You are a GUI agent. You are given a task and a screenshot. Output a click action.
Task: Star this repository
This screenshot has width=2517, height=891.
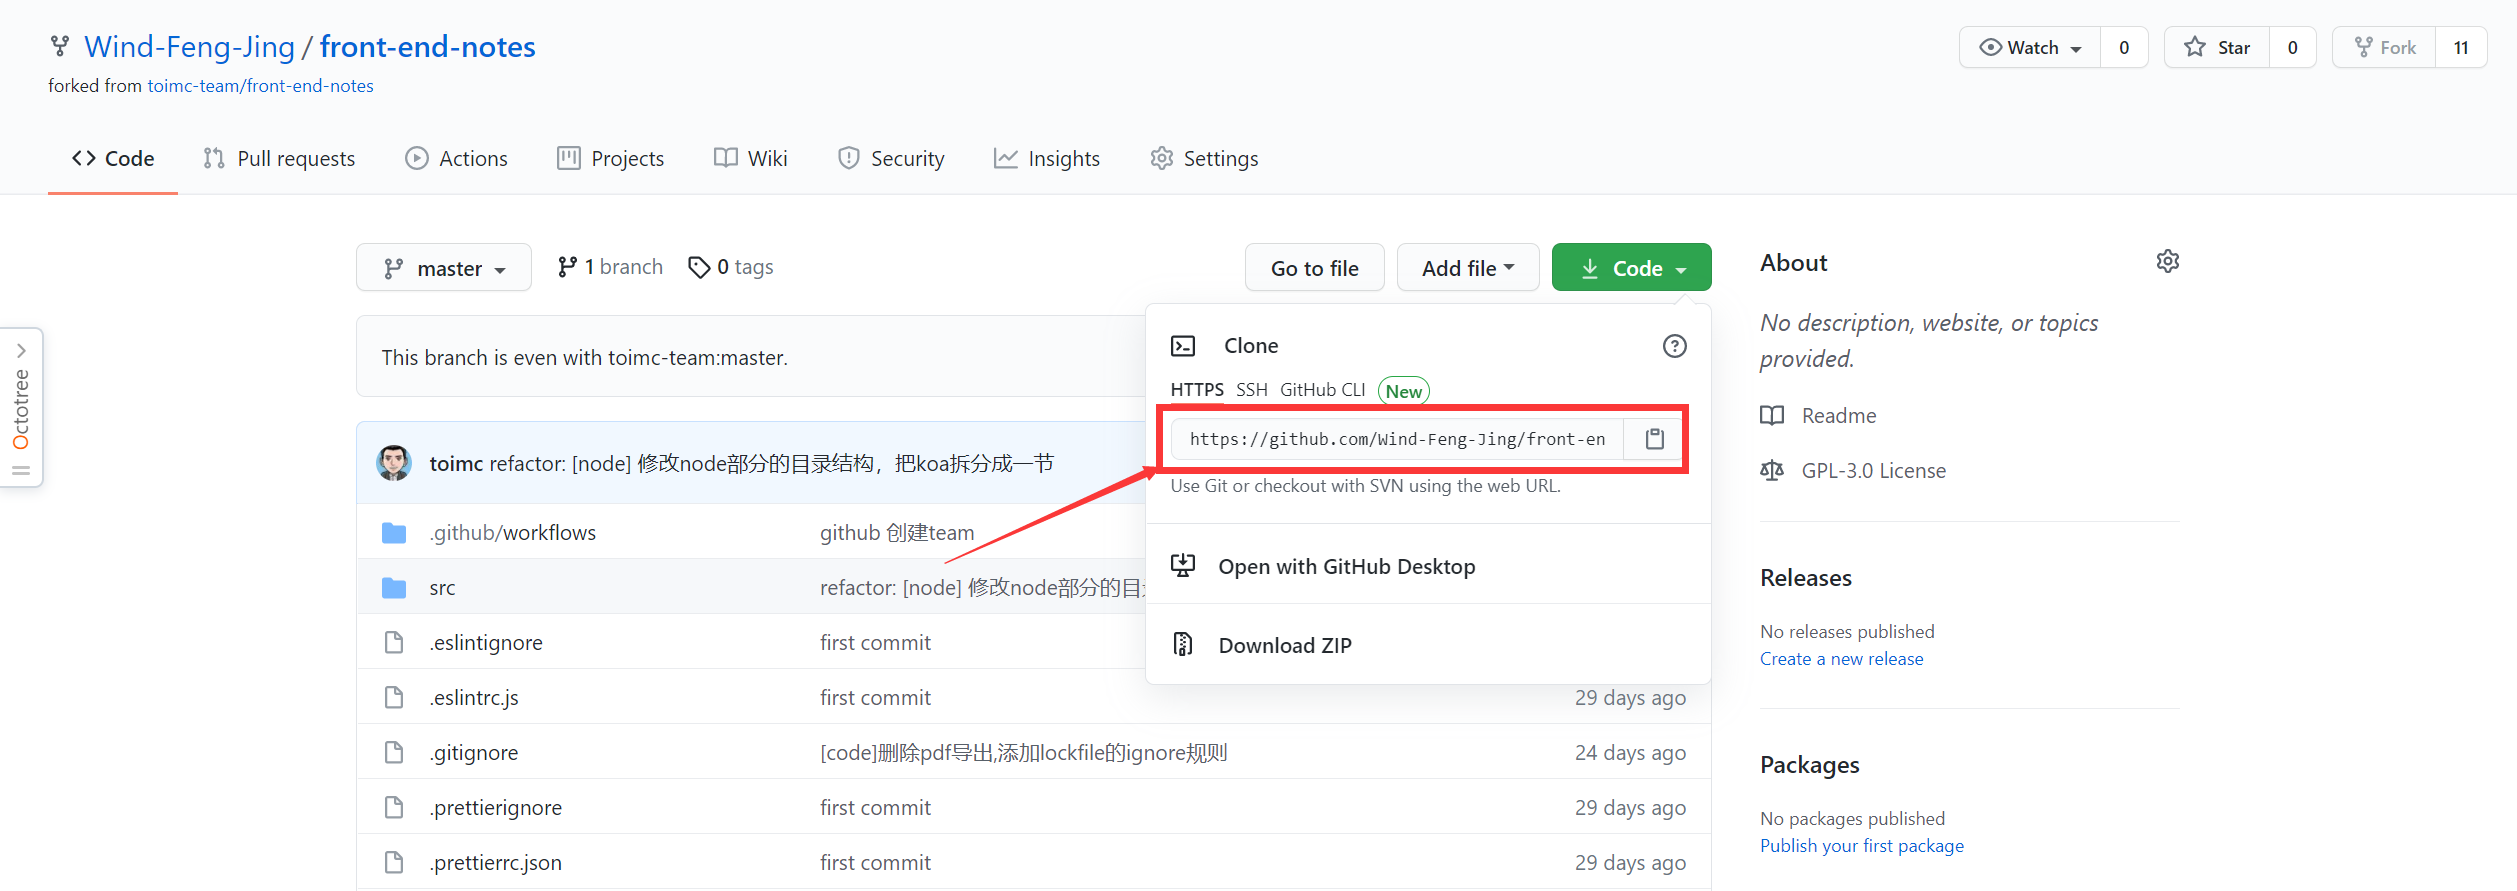pyautogui.click(x=2217, y=47)
